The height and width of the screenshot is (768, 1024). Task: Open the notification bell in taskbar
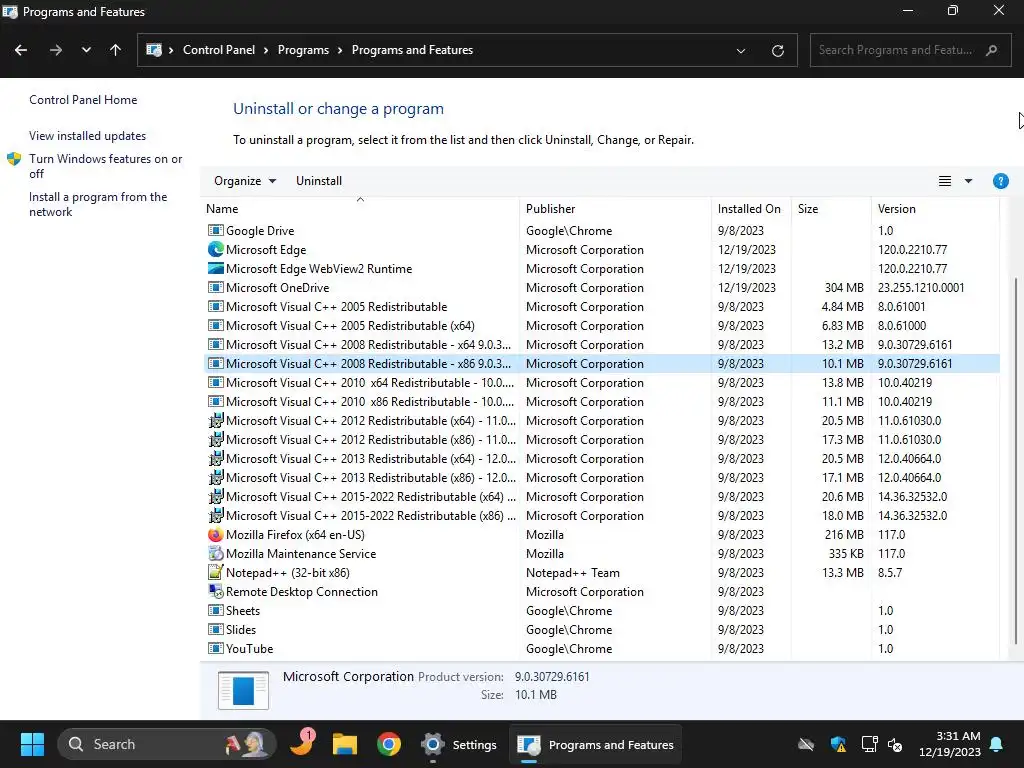point(996,744)
